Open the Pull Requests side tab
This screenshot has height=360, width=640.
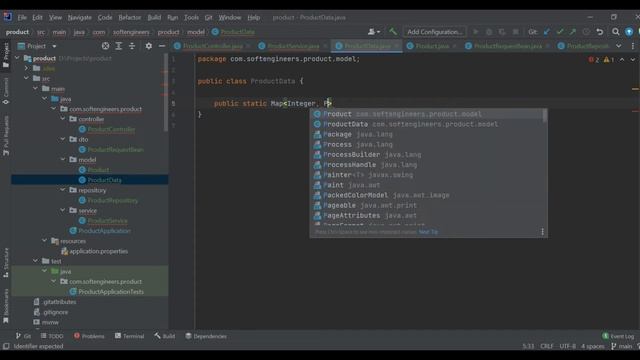(x=6, y=136)
